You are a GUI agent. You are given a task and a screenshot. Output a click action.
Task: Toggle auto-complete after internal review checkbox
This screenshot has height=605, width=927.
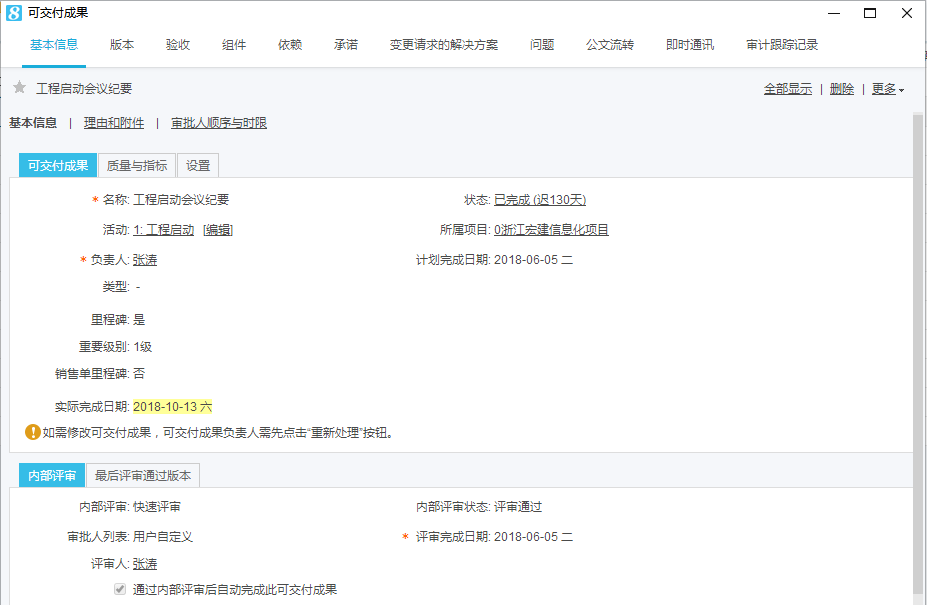coord(120,589)
